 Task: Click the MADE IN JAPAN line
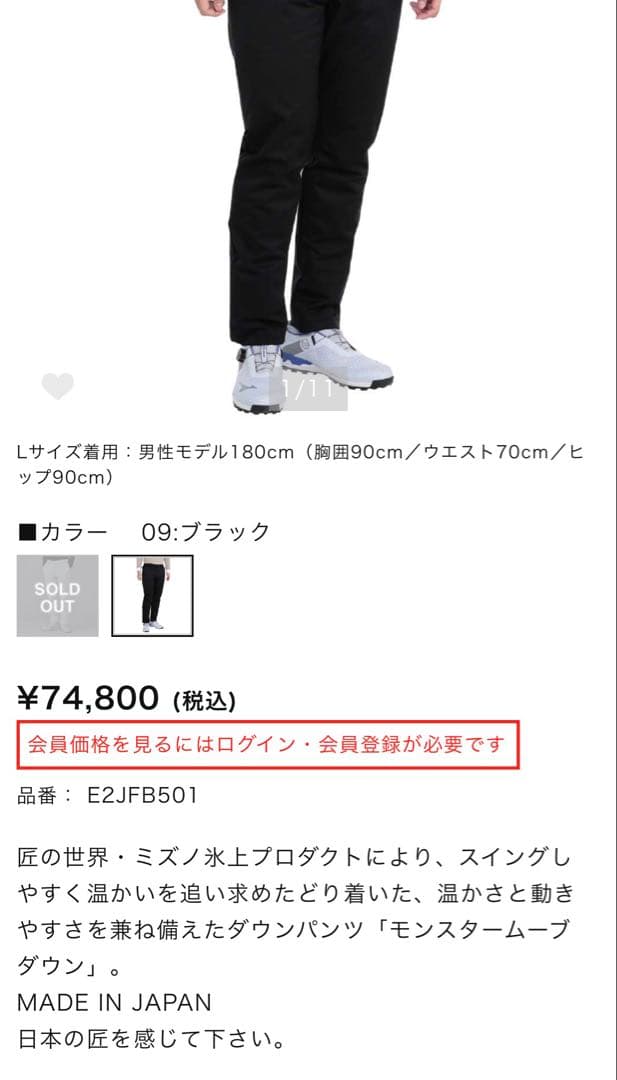tap(114, 1002)
